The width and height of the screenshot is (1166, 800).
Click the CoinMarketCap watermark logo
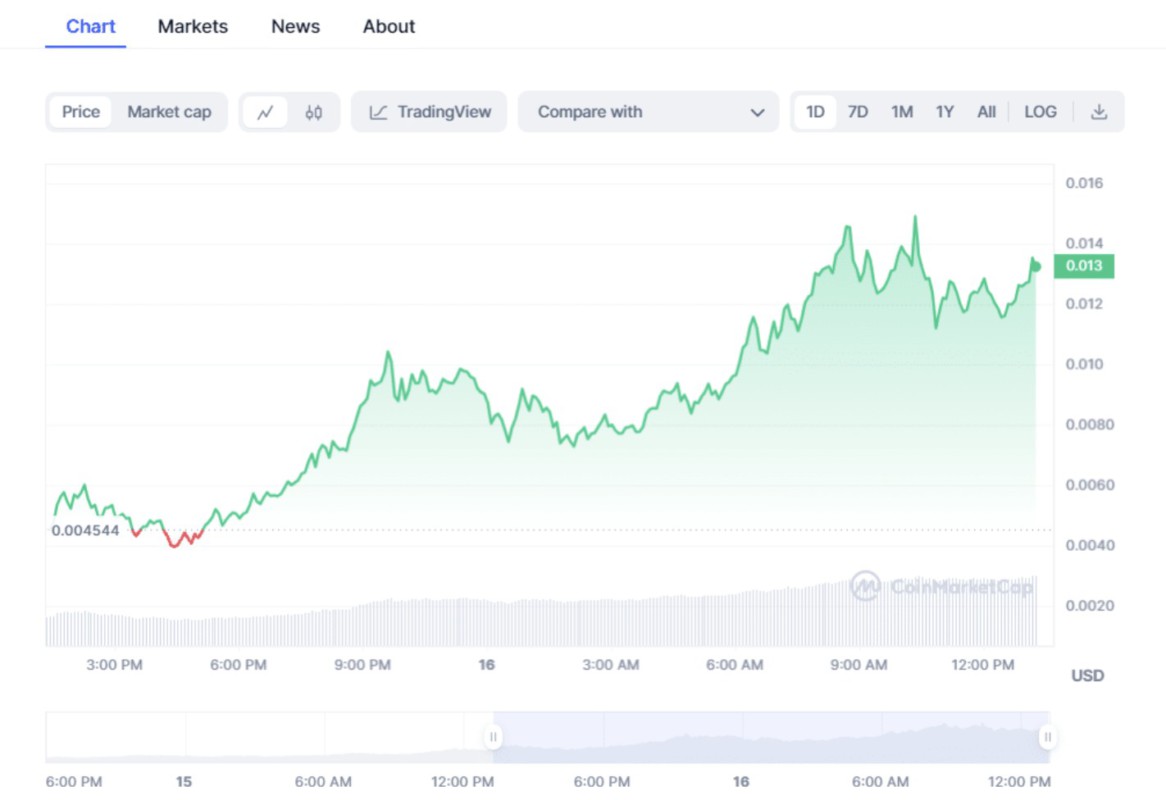point(866,588)
